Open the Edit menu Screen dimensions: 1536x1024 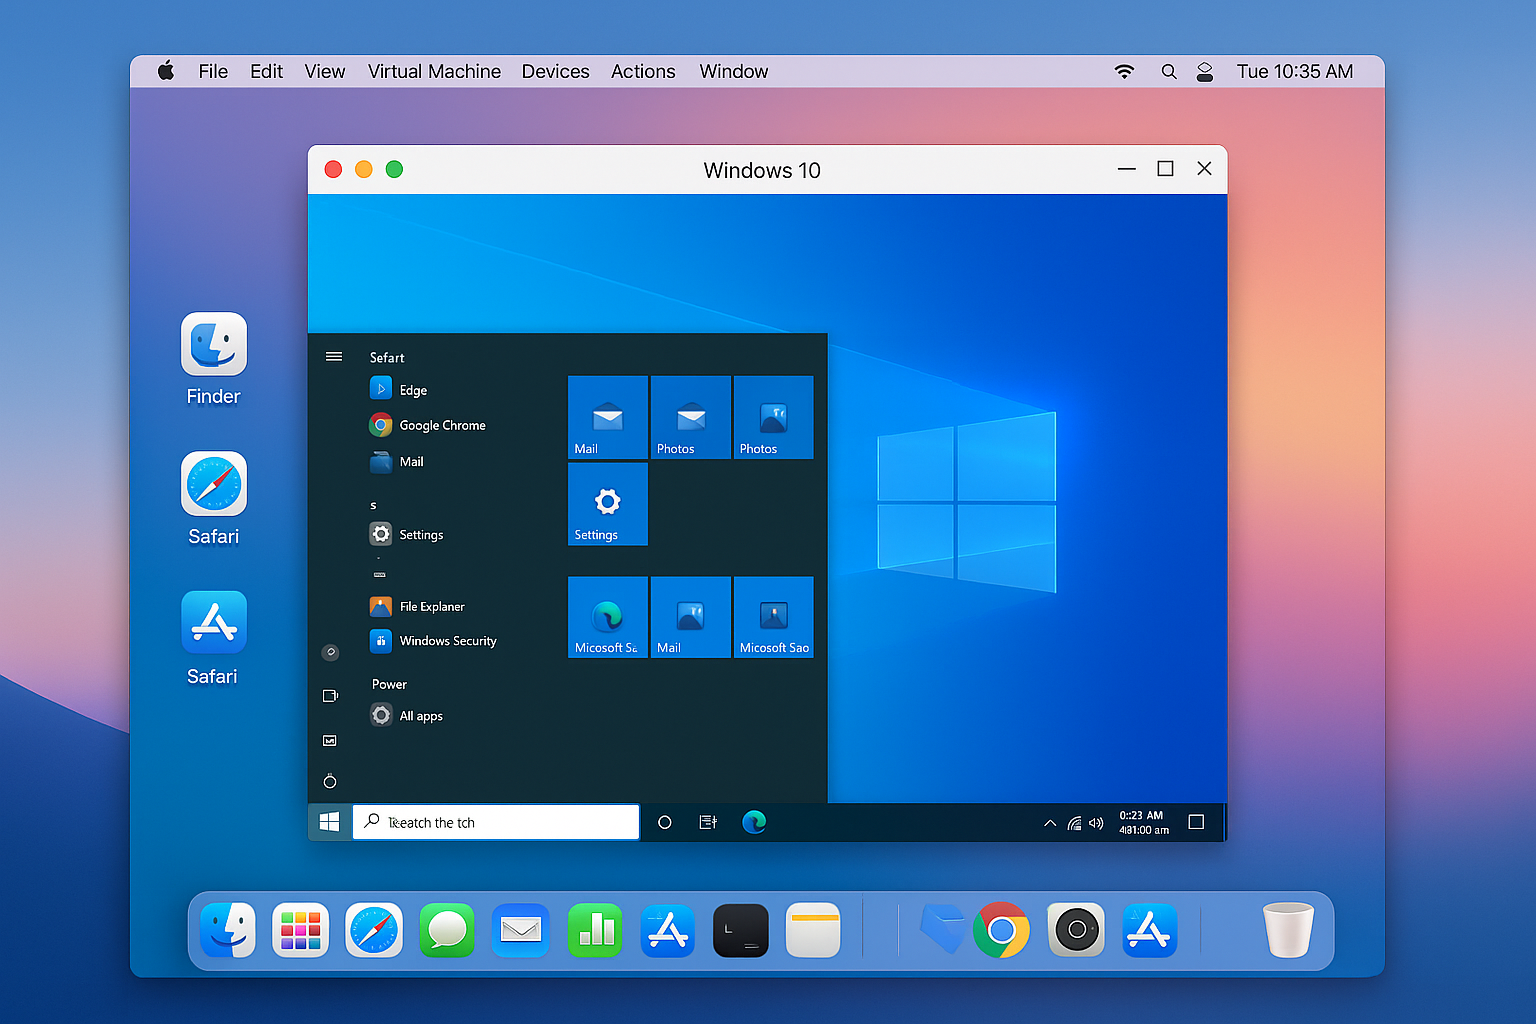click(266, 71)
